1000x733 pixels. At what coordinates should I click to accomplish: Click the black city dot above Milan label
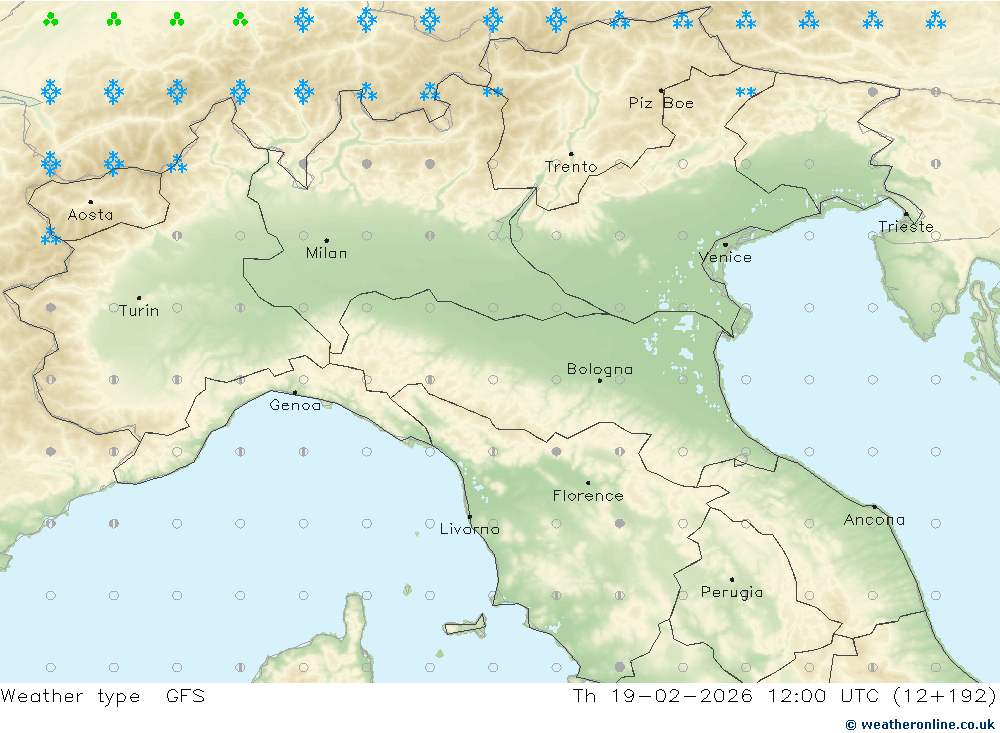tap(327, 241)
